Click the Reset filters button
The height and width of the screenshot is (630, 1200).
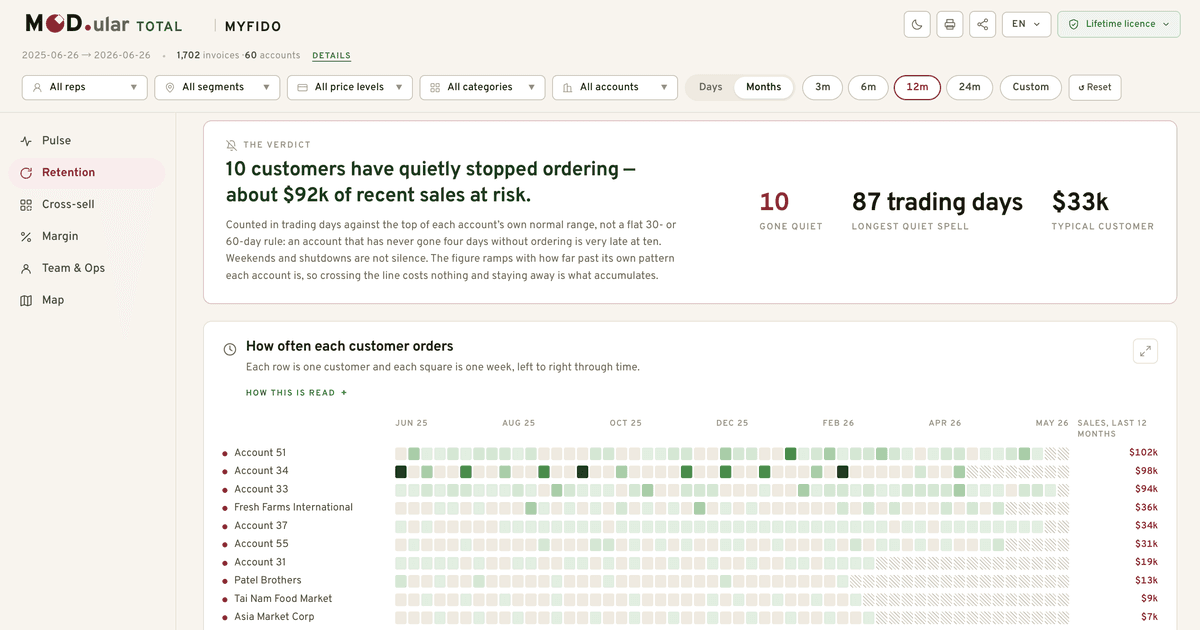1095,87
